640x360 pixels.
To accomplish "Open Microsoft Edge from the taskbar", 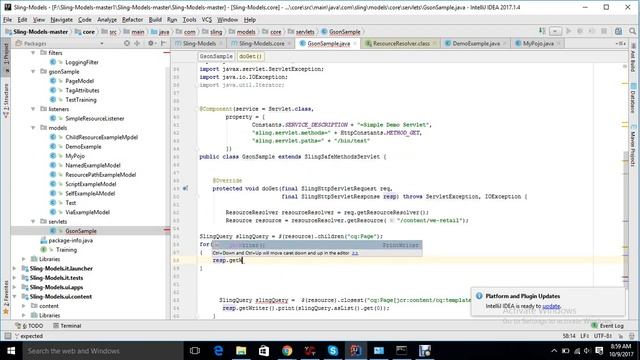I will tap(218, 351).
